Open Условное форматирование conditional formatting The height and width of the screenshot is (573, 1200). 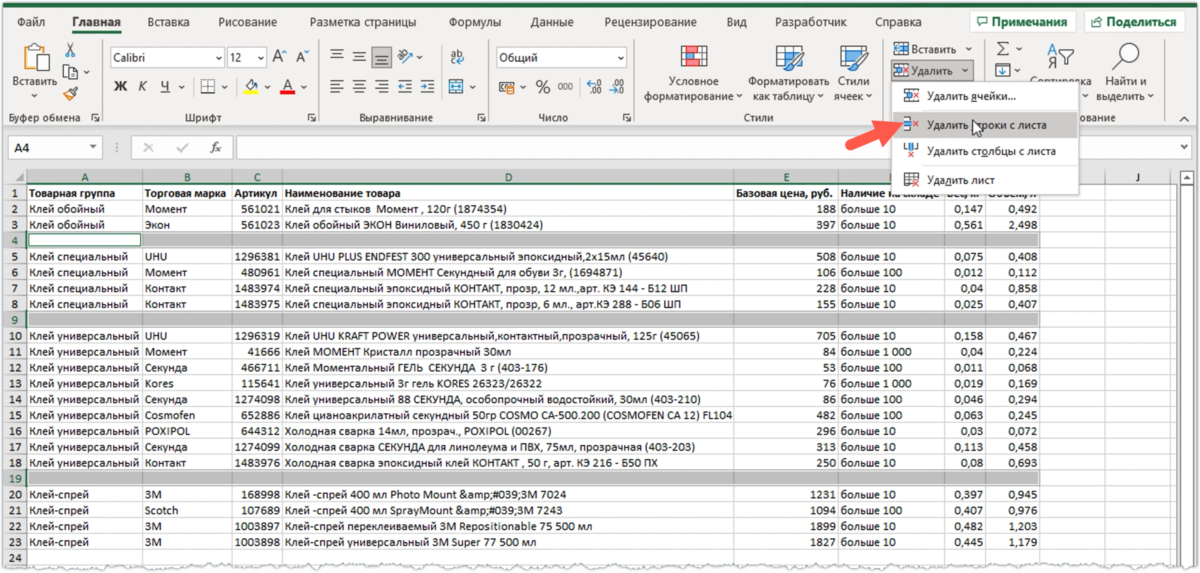click(693, 72)
